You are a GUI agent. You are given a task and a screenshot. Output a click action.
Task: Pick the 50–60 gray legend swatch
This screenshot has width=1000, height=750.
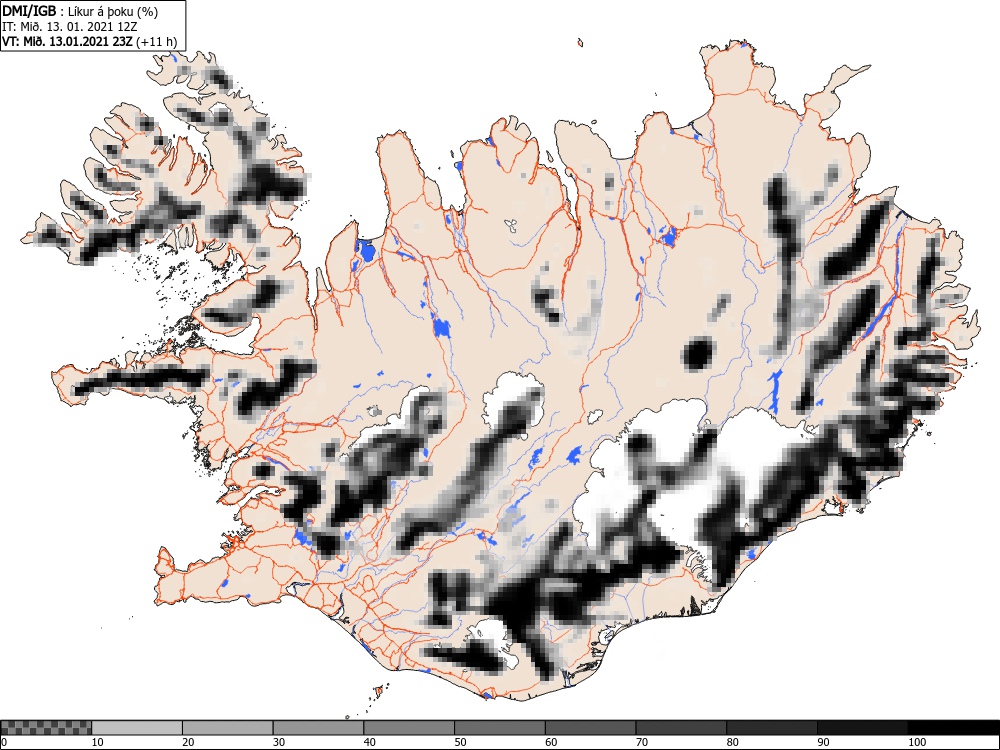[x=499, y=728]
